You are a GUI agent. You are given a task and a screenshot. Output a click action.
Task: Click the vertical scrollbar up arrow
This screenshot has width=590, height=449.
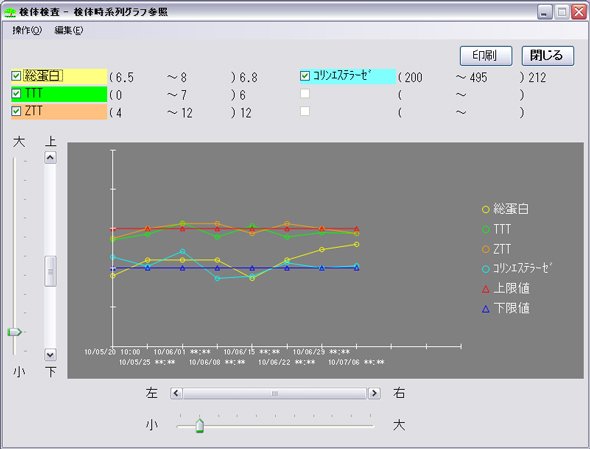50,157
